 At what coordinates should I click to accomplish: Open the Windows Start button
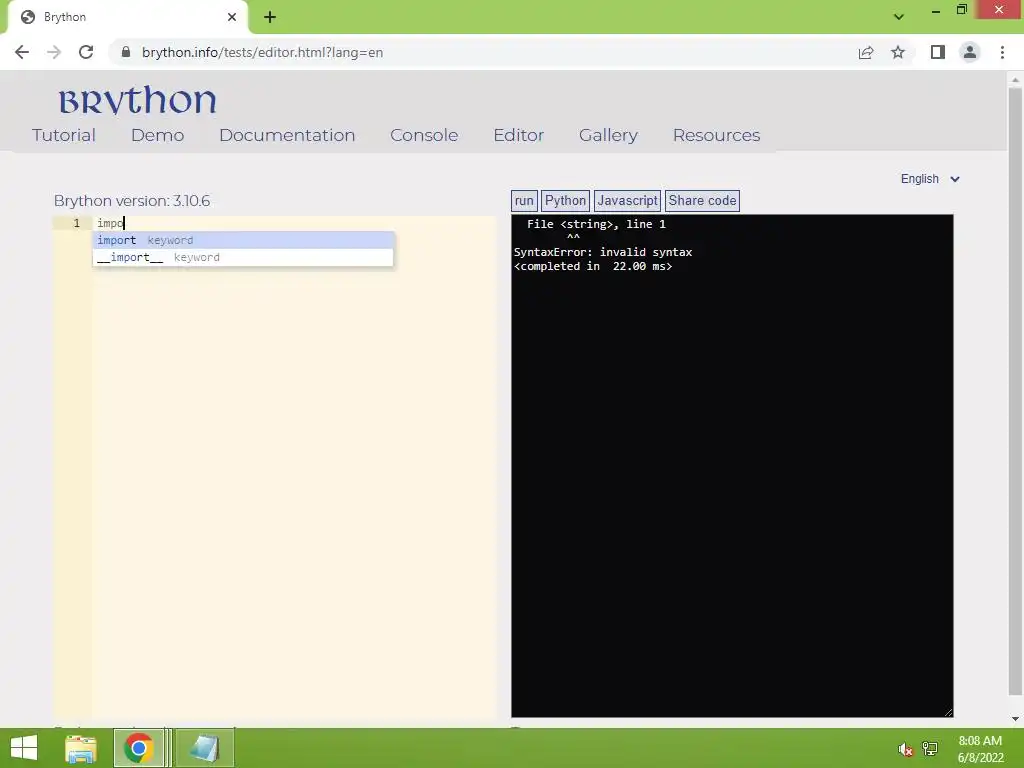pos(24,748)
